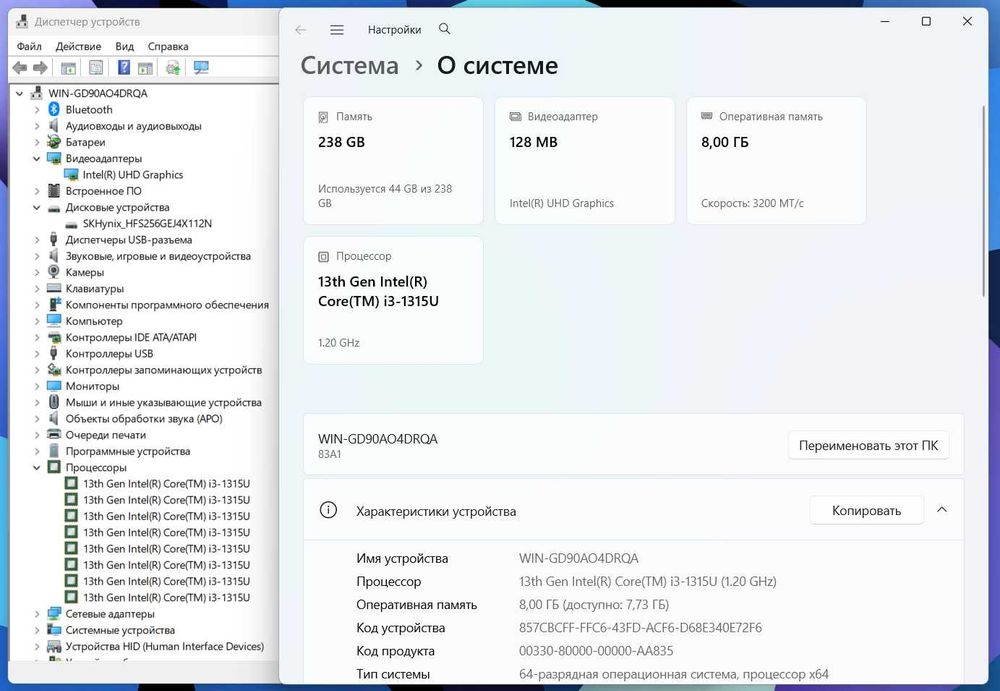Click the Bluetooth category icon
Screen dimensions: 1000x691
point(54,110)
